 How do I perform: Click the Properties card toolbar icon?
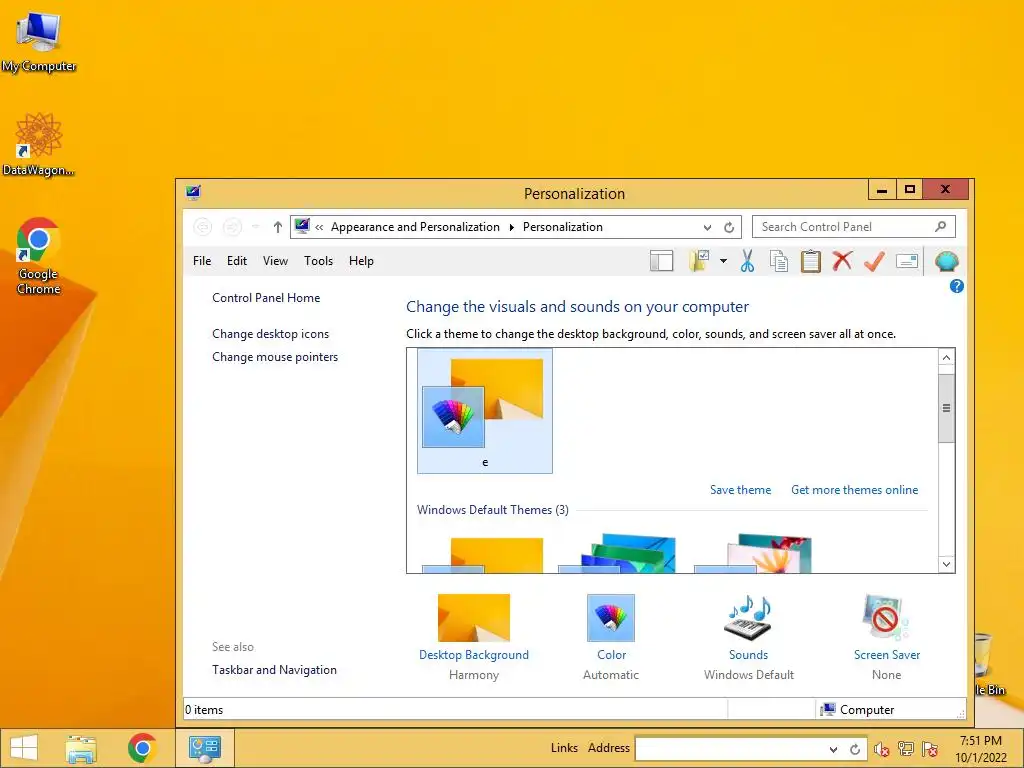pyautogui.click(x=906, y=261)
